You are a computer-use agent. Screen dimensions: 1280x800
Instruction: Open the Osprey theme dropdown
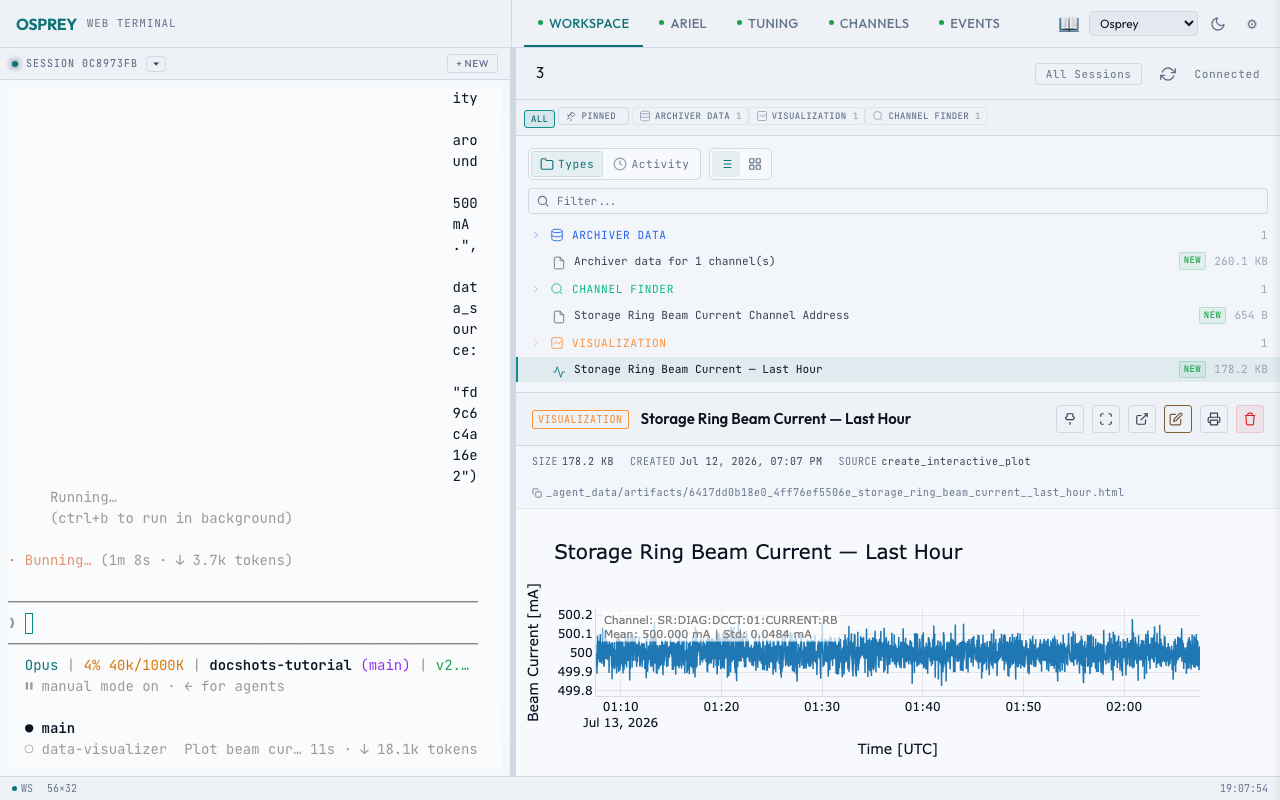[1143, 24]
